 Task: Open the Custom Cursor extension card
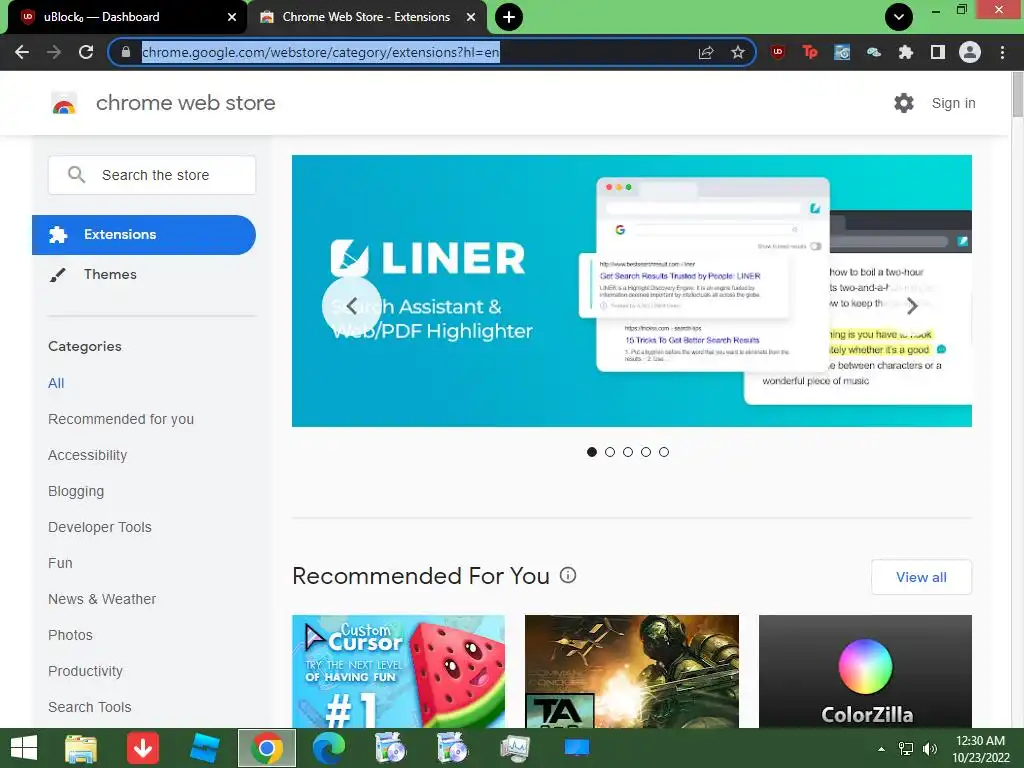click(398, 671)
